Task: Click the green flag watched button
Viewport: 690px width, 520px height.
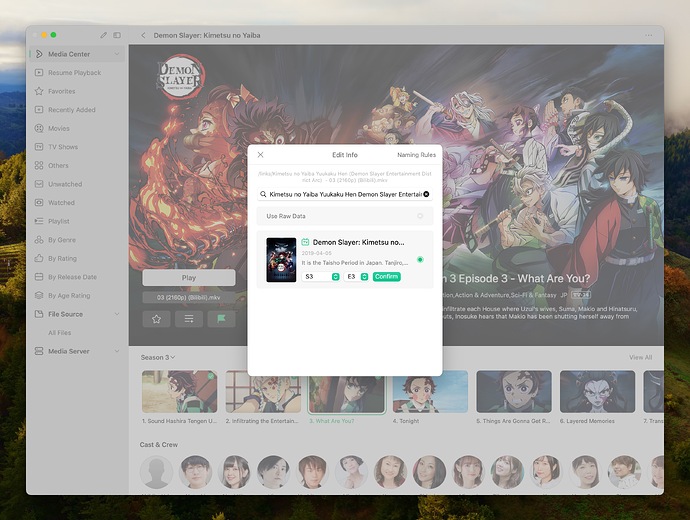Action: [x=221, y=319]
